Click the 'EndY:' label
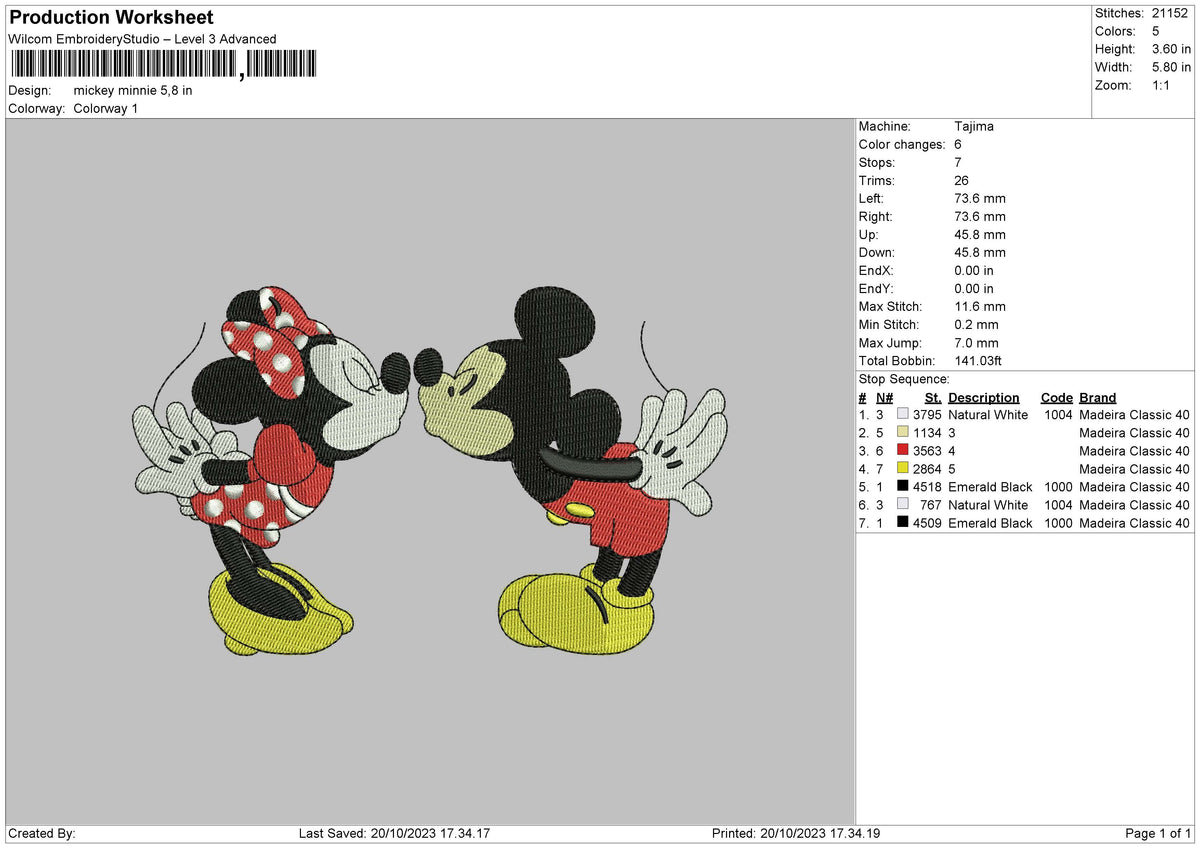Screen dimensions: 1200x848 876,289
